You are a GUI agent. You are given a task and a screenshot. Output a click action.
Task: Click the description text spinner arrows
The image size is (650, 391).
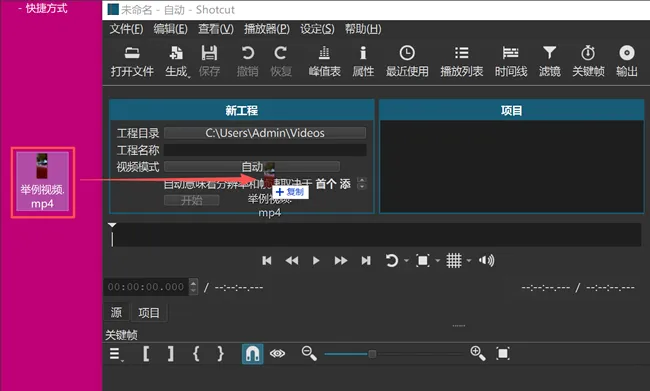pos(362,183)
